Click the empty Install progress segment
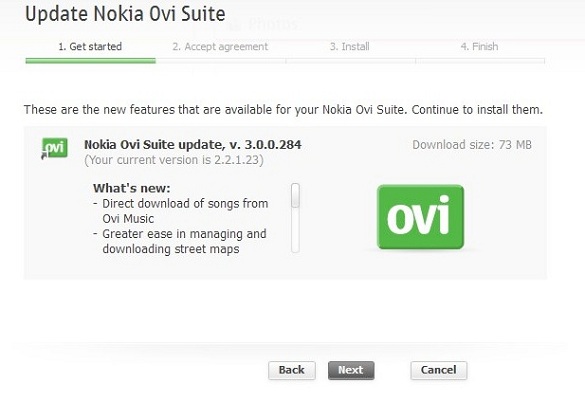 (x=351, y=61)
